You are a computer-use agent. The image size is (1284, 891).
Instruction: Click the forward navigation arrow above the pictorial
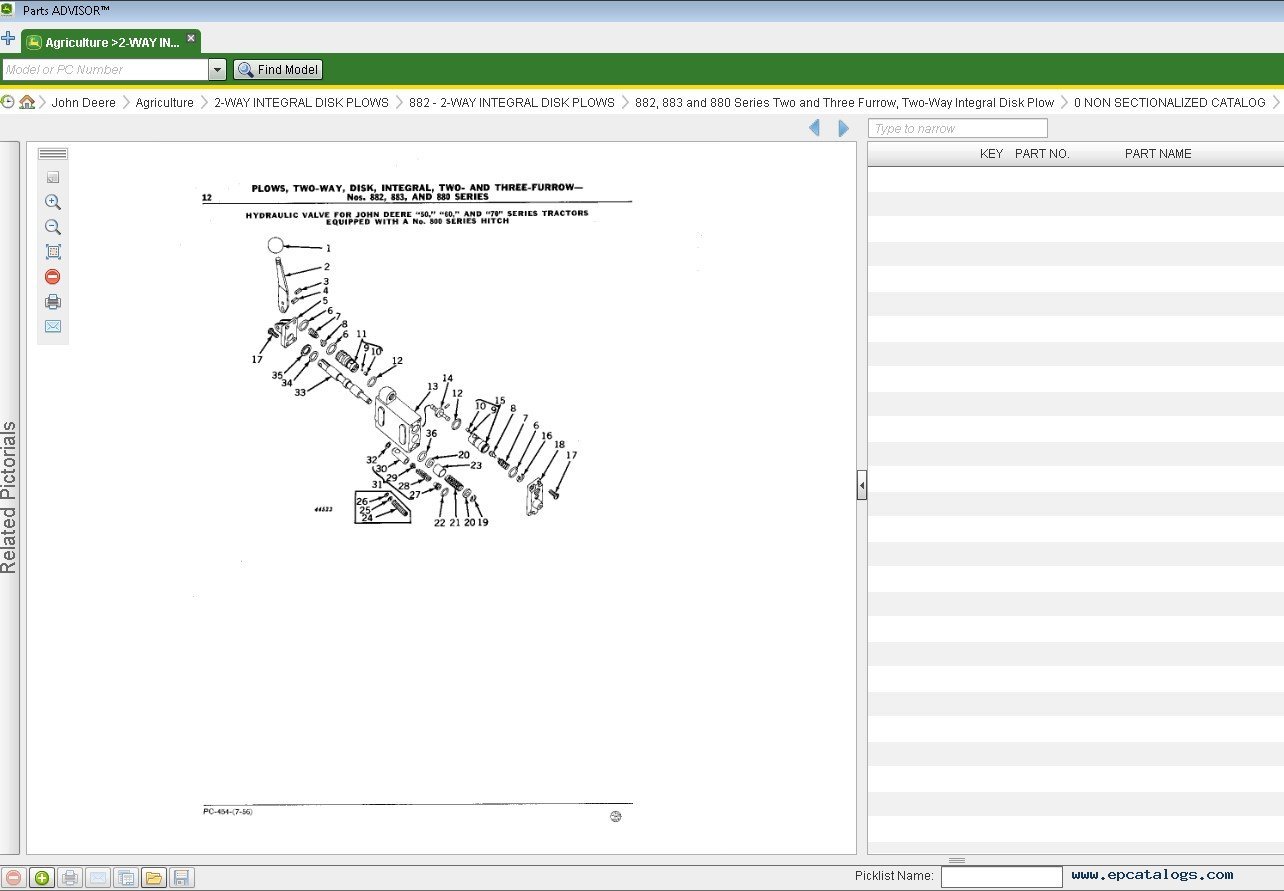click(x=842, y=127)
